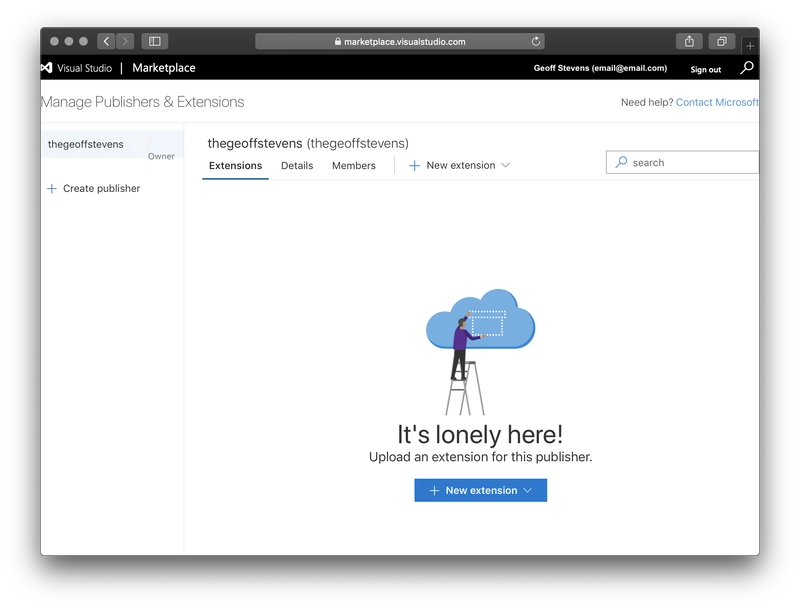Click the Upload an extension for this publisher text
Viewport: 800px width, 609px height.
(x=480, y=456)
